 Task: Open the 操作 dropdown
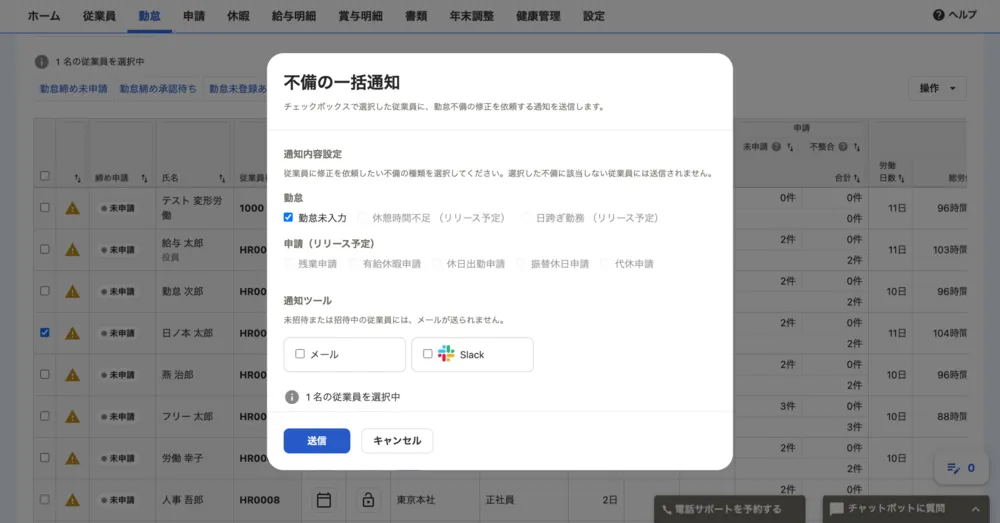(937, 88)
